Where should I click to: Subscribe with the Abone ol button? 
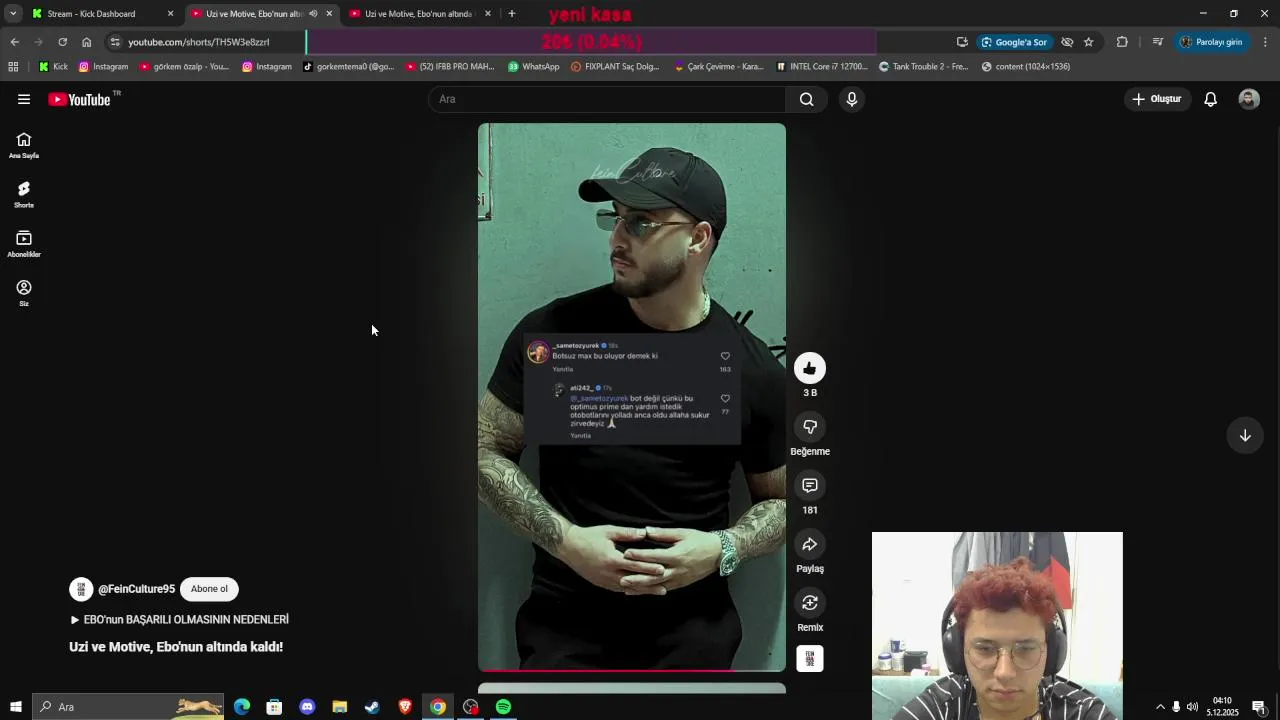point(209,589)
